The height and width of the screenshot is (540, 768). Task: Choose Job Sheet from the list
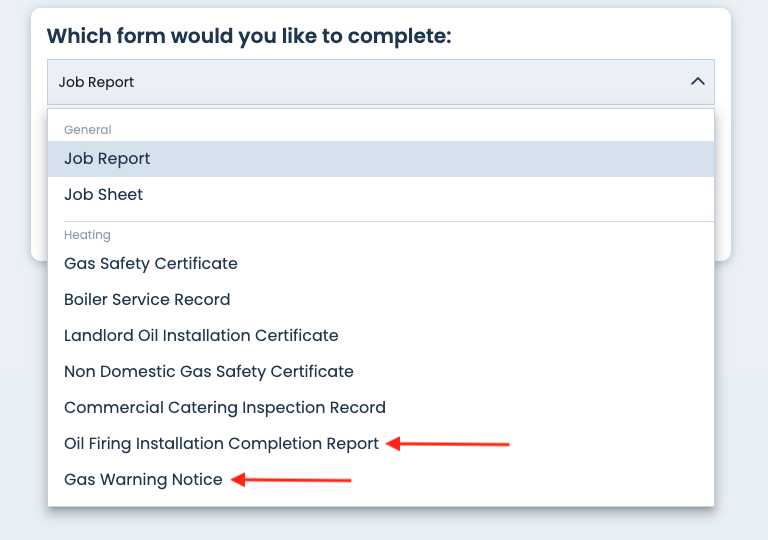103,195
